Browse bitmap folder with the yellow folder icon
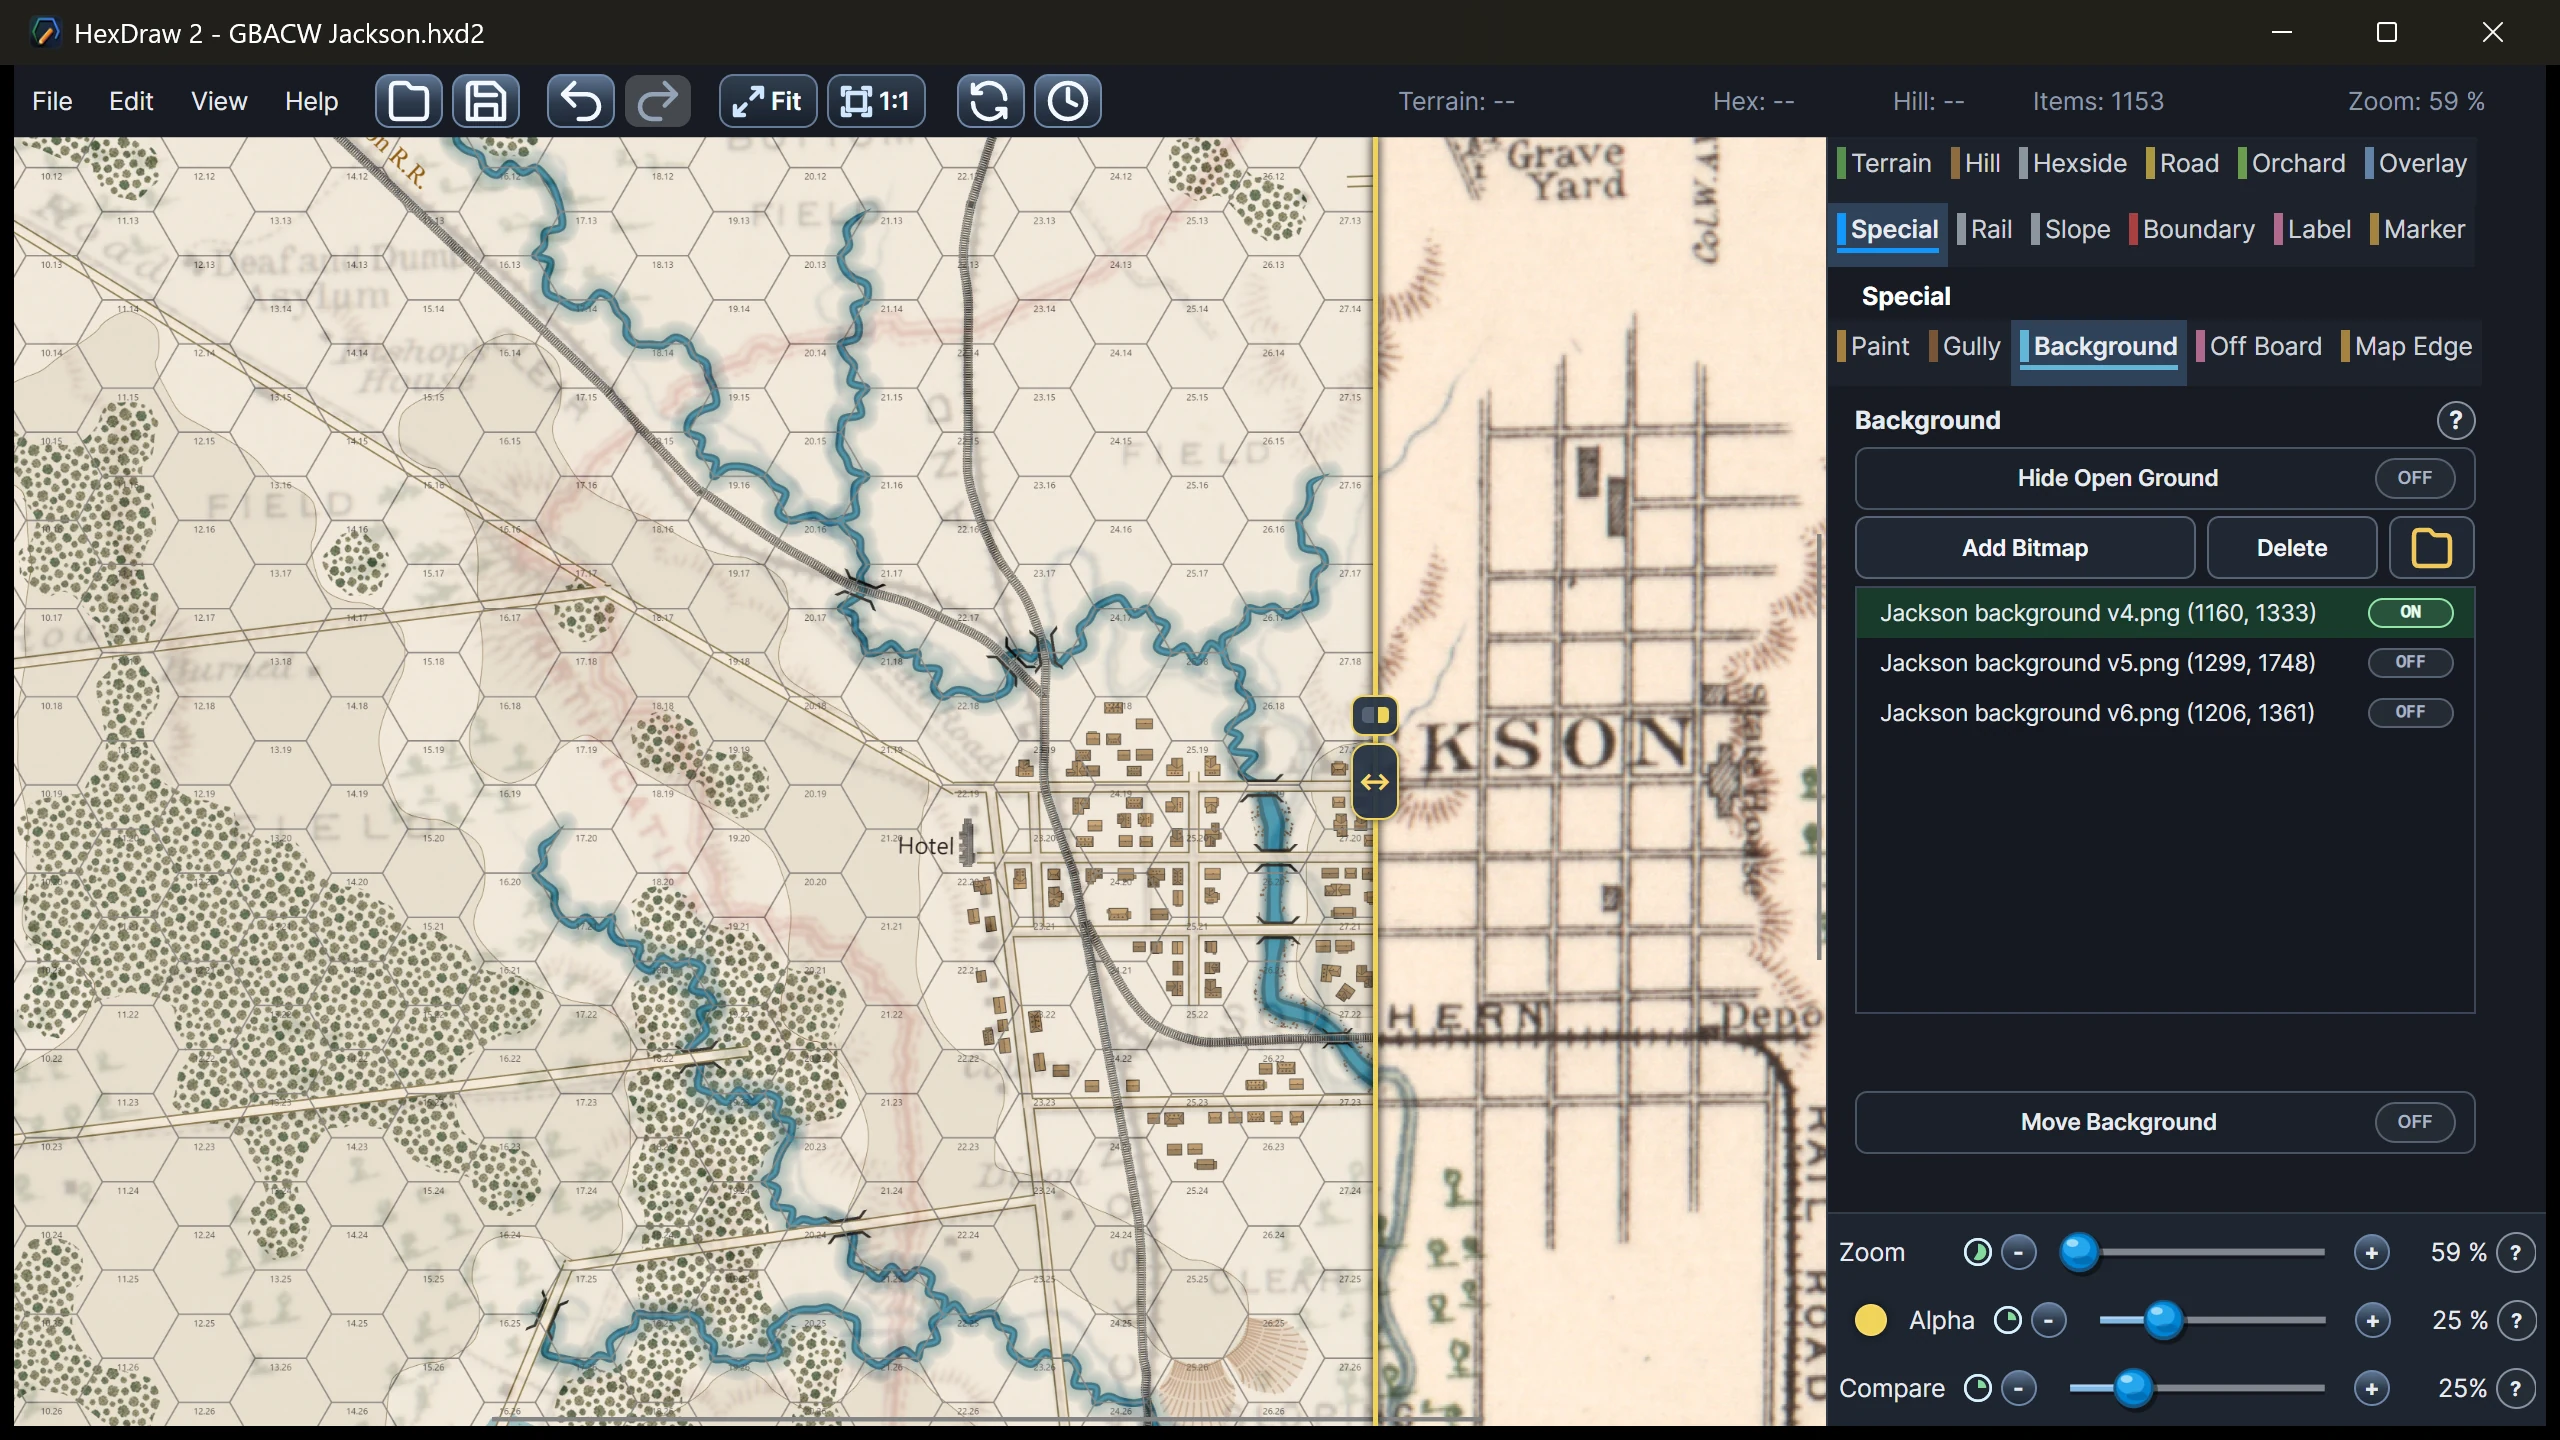The image size is (2560, 1440). 2431,548
